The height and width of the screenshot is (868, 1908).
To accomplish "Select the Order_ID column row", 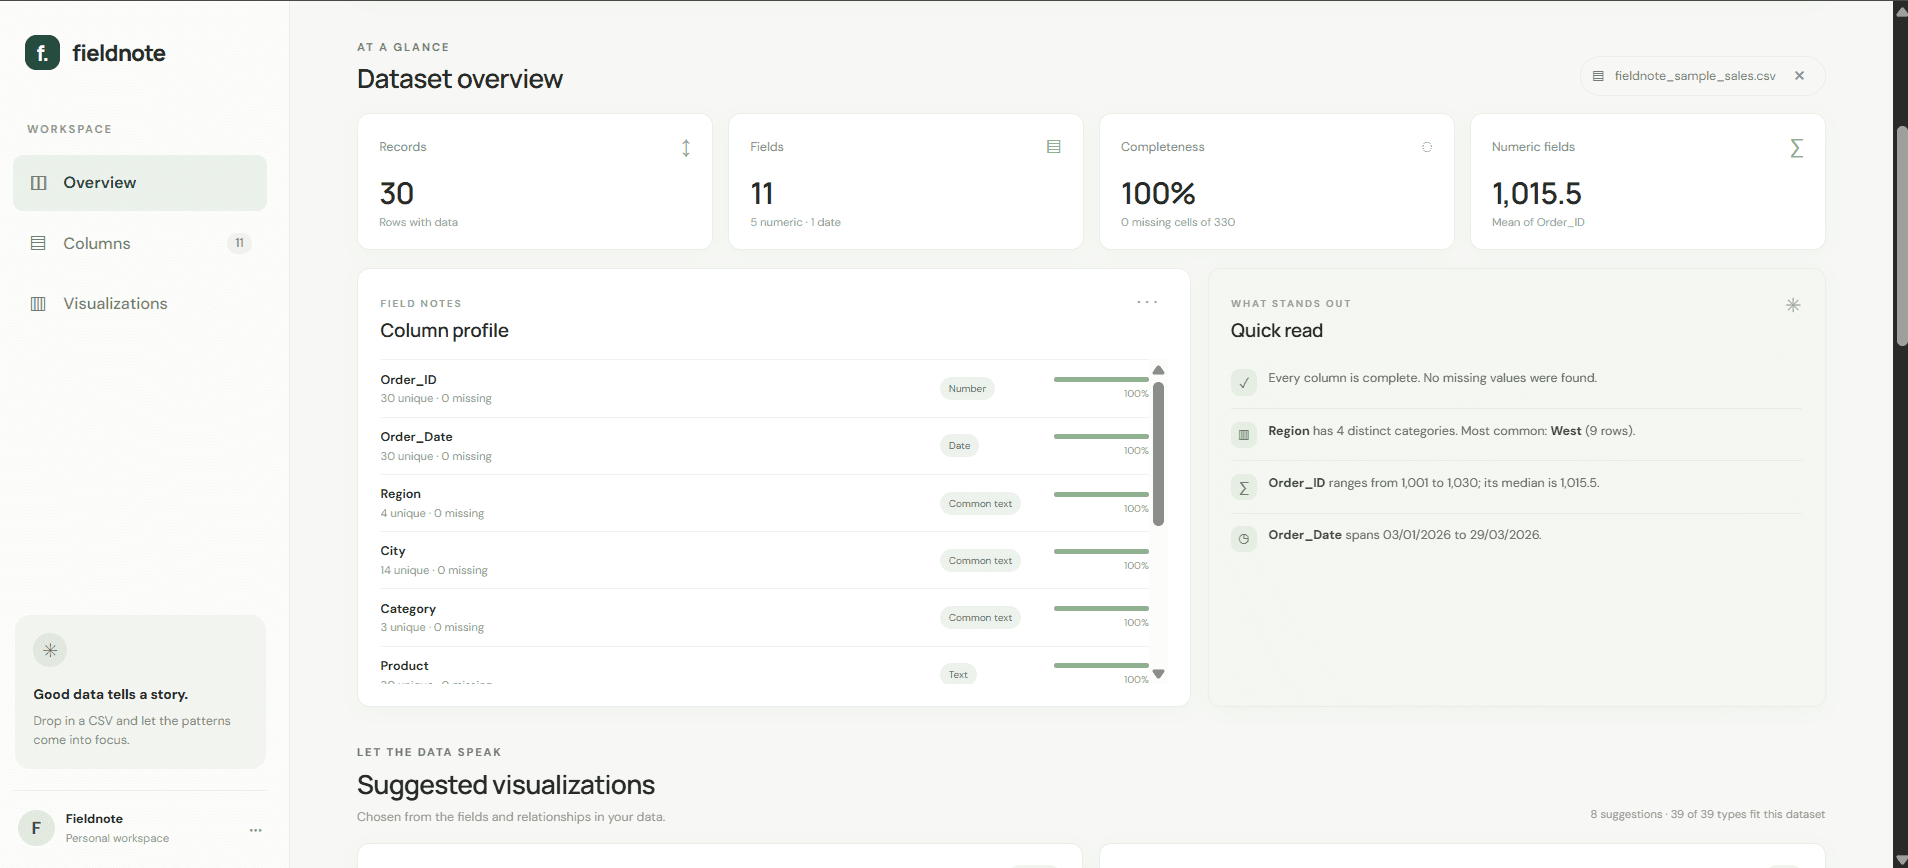I will (x=764, y=389).
